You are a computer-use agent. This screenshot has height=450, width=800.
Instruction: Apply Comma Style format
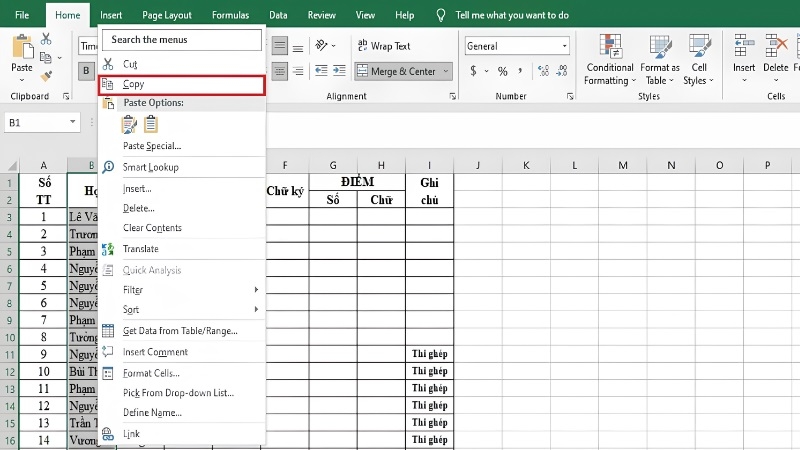pos(519,71)
